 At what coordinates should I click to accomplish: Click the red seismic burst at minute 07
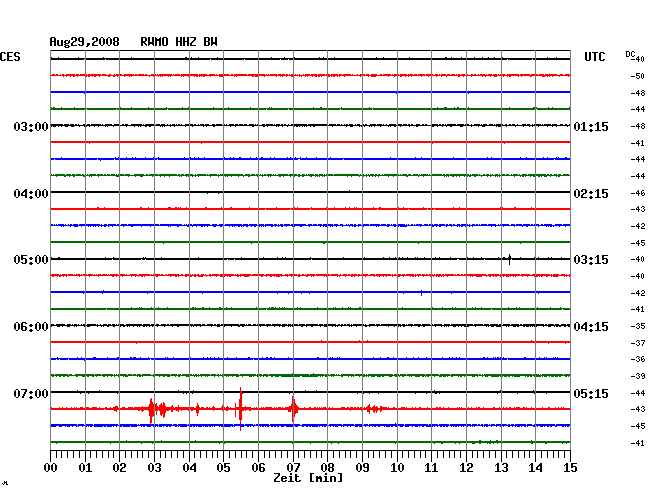pos(293,409)
